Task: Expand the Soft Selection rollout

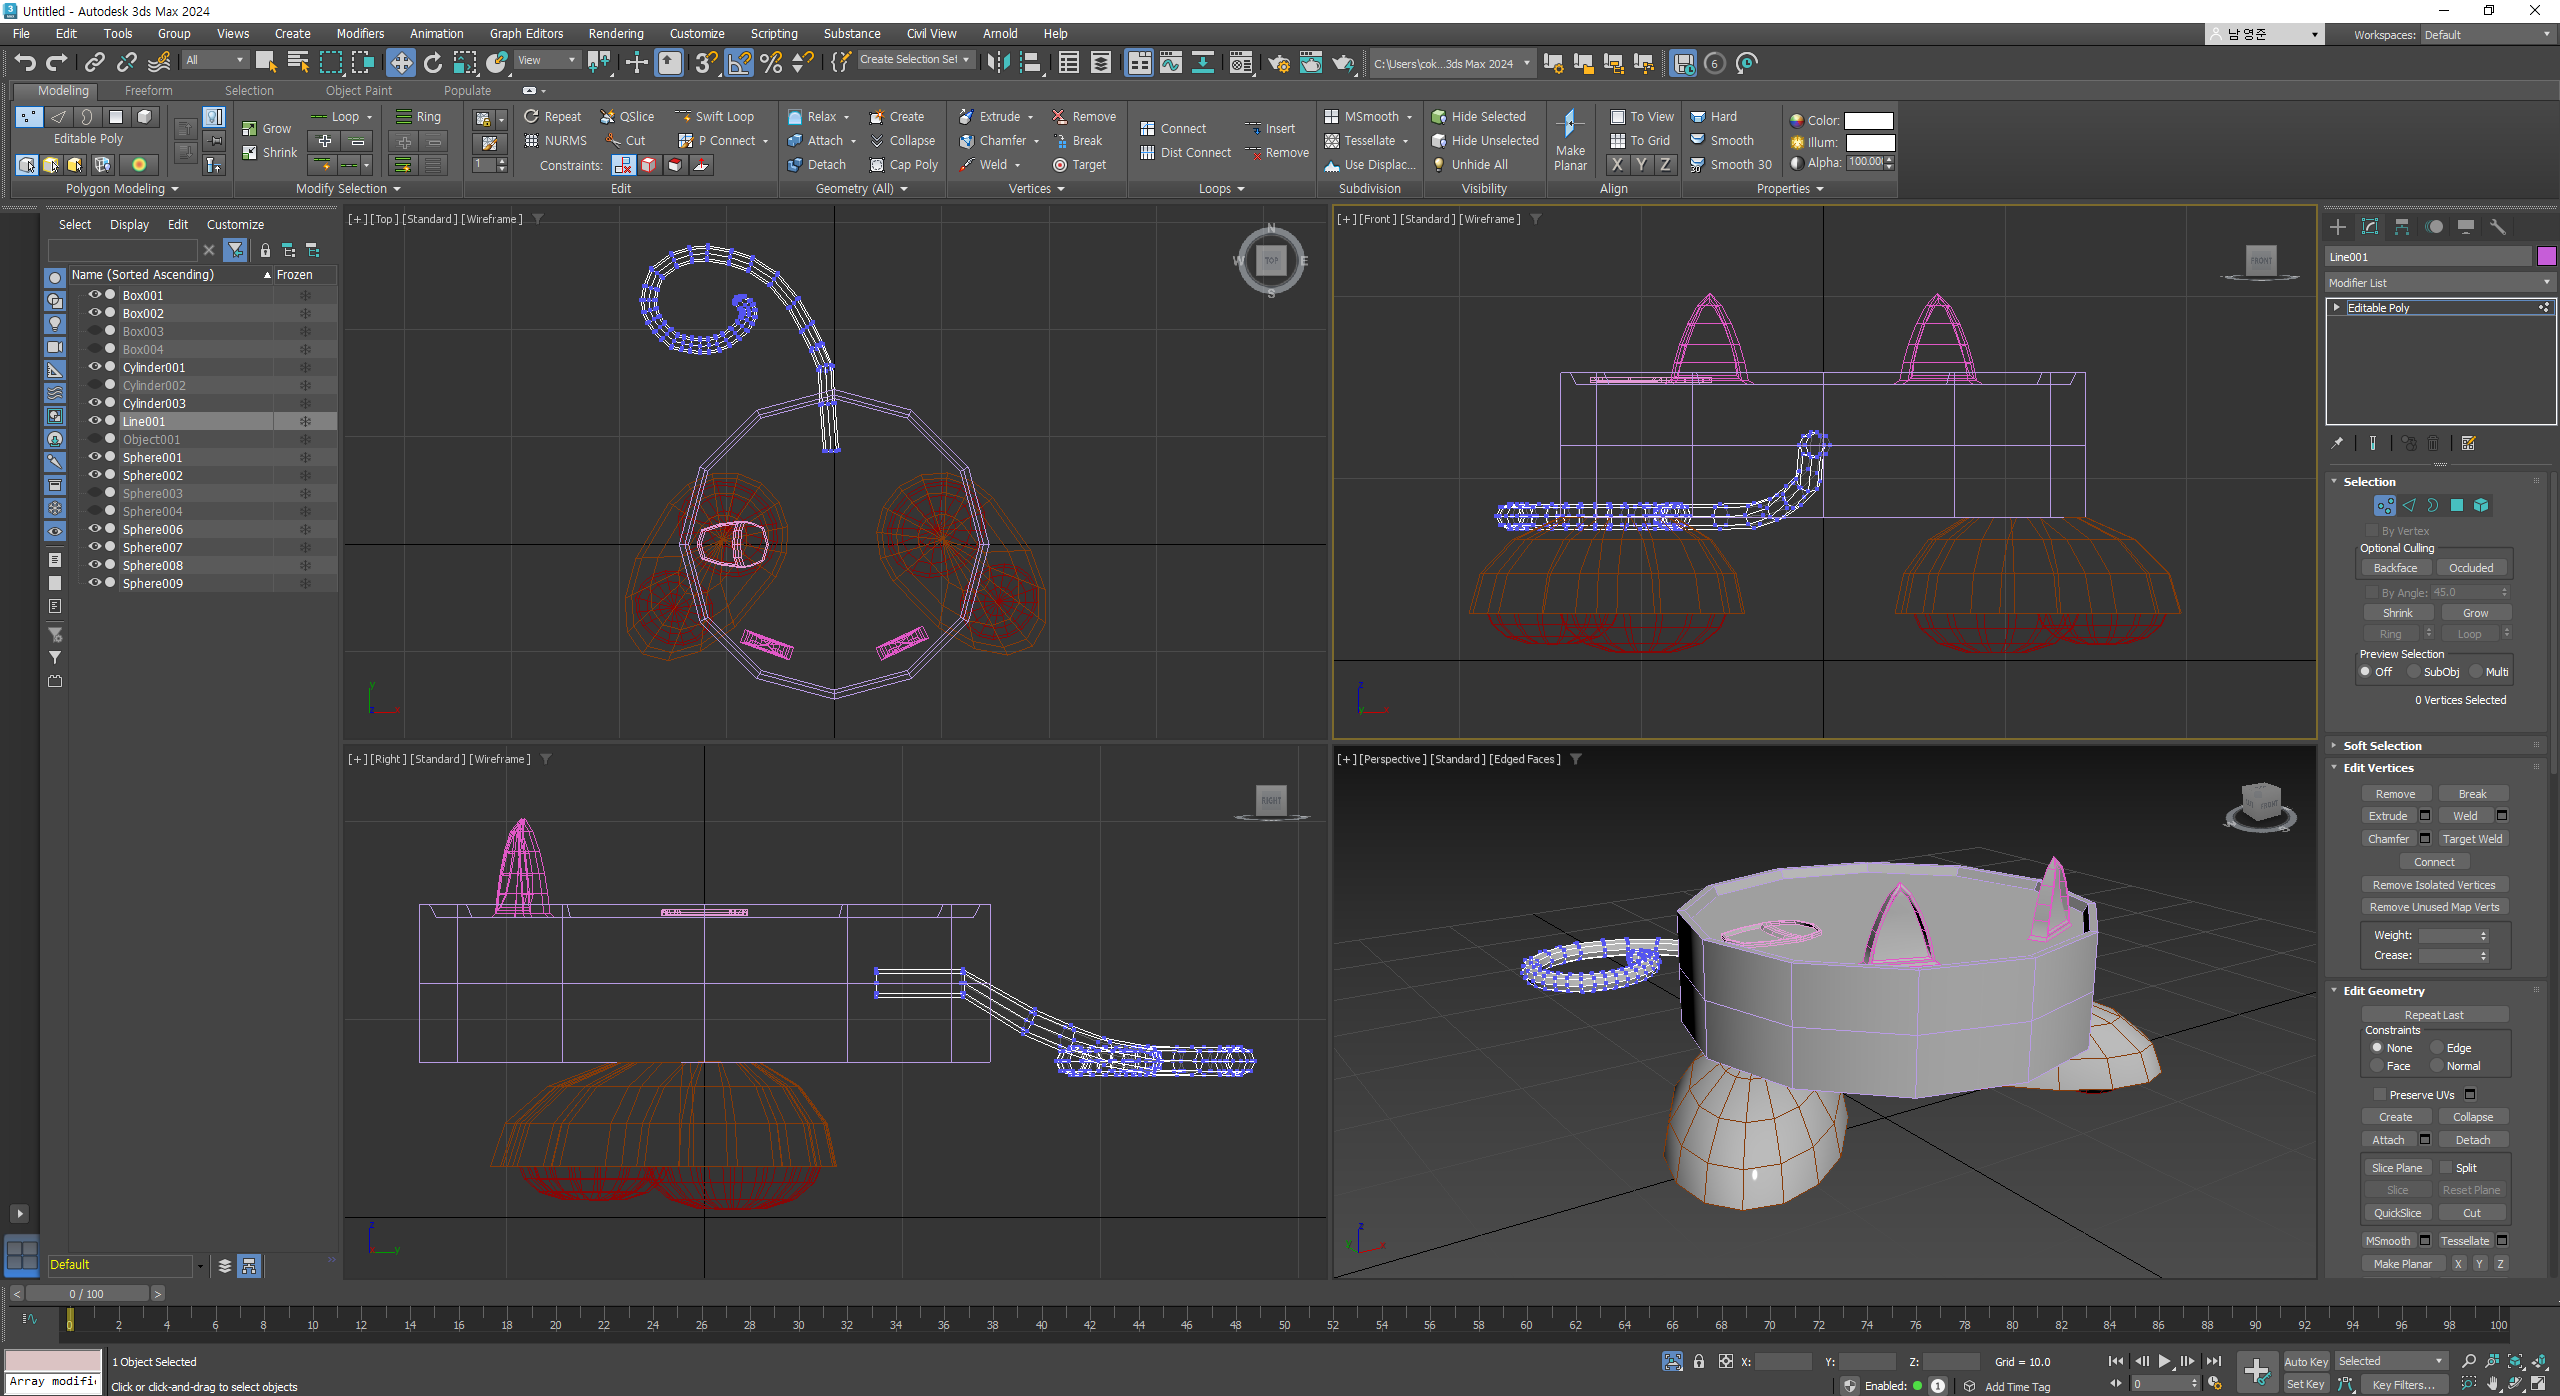Action: 2382,746
